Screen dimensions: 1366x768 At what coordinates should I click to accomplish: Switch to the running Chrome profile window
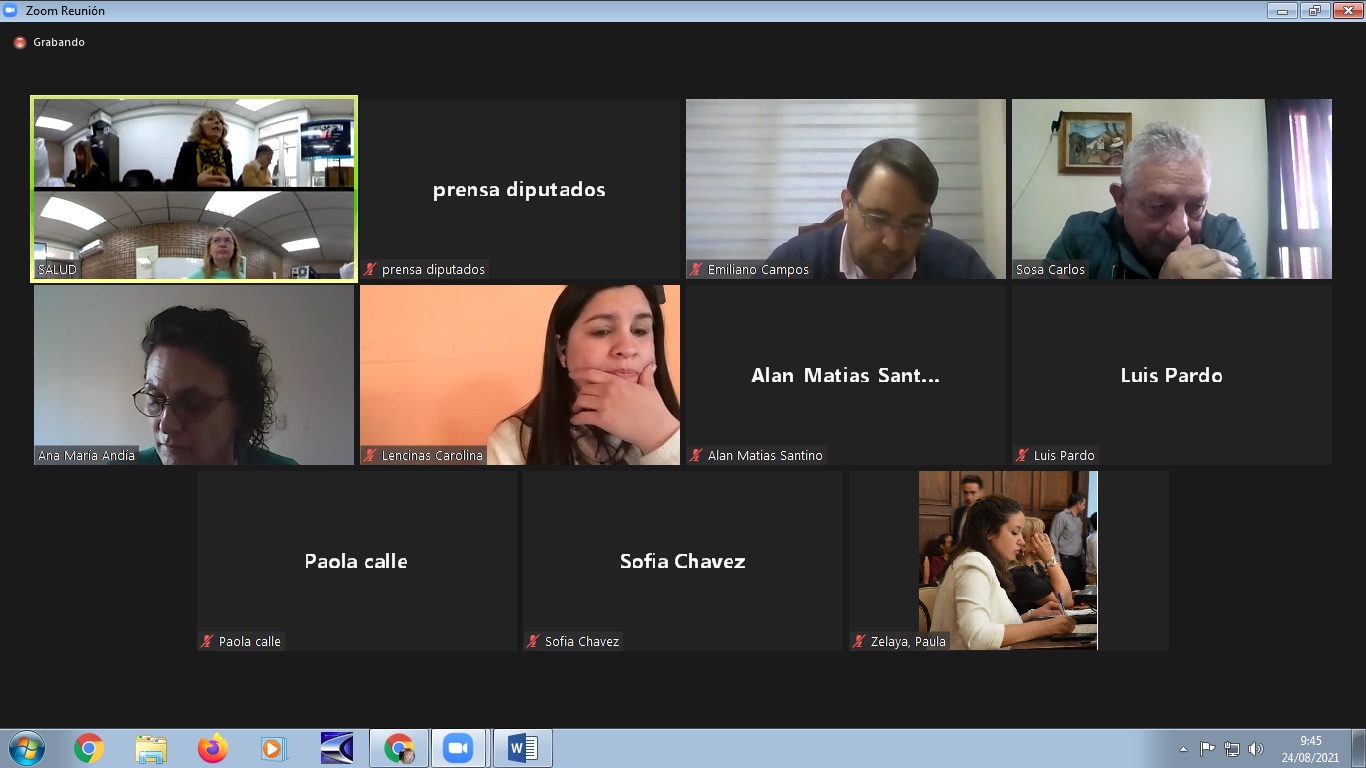(x=399, y=748)
